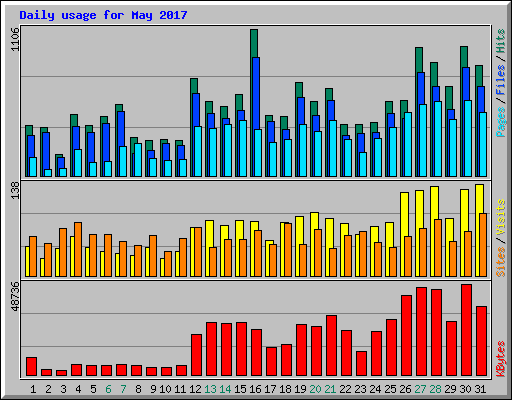This screenshot has height=400, width=512.
Task: Click green weekend day 6 label
Action: tap(108, 389)
